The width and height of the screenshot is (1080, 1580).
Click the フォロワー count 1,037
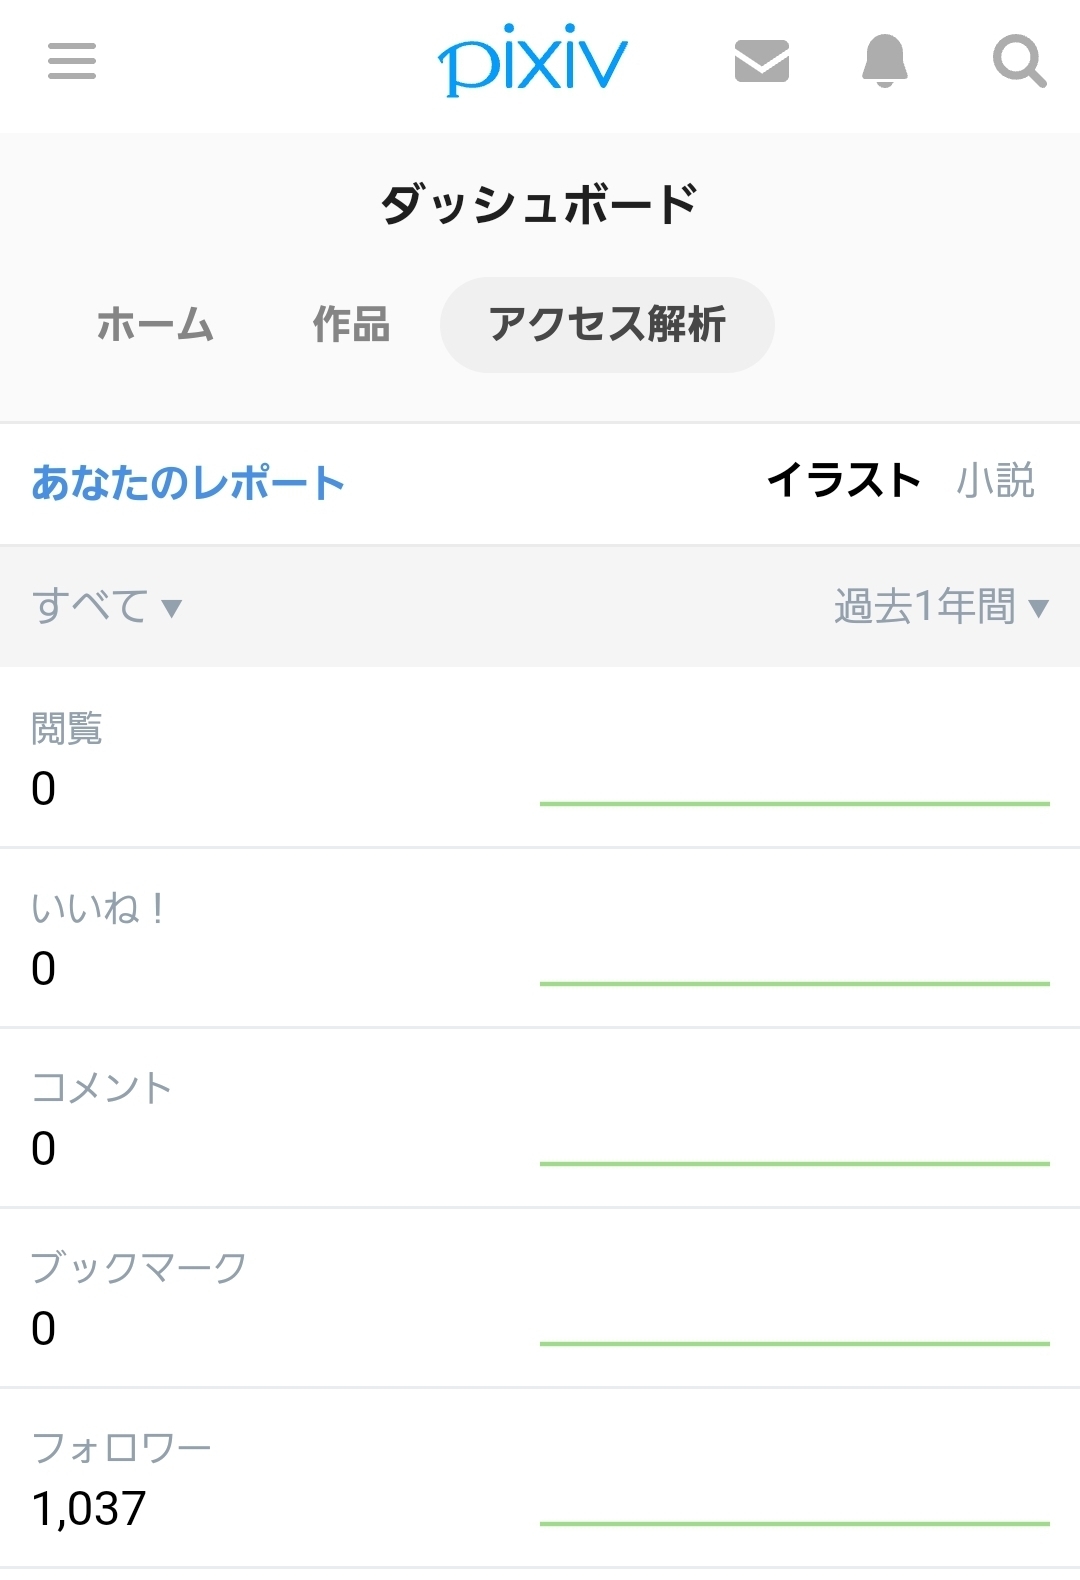[89, 1508]
